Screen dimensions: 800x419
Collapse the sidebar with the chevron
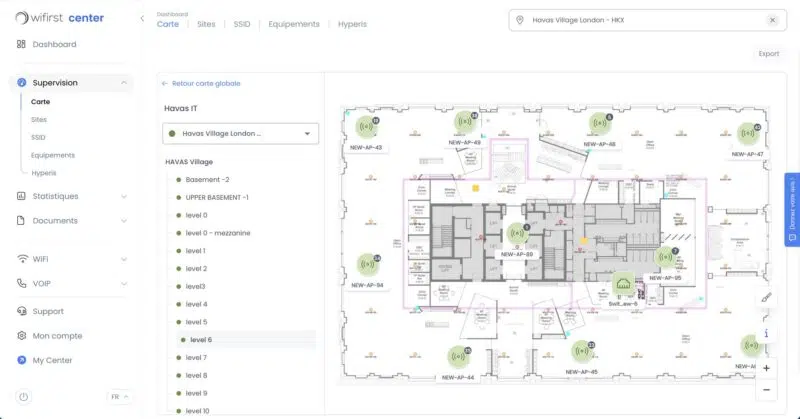(142, 18)
